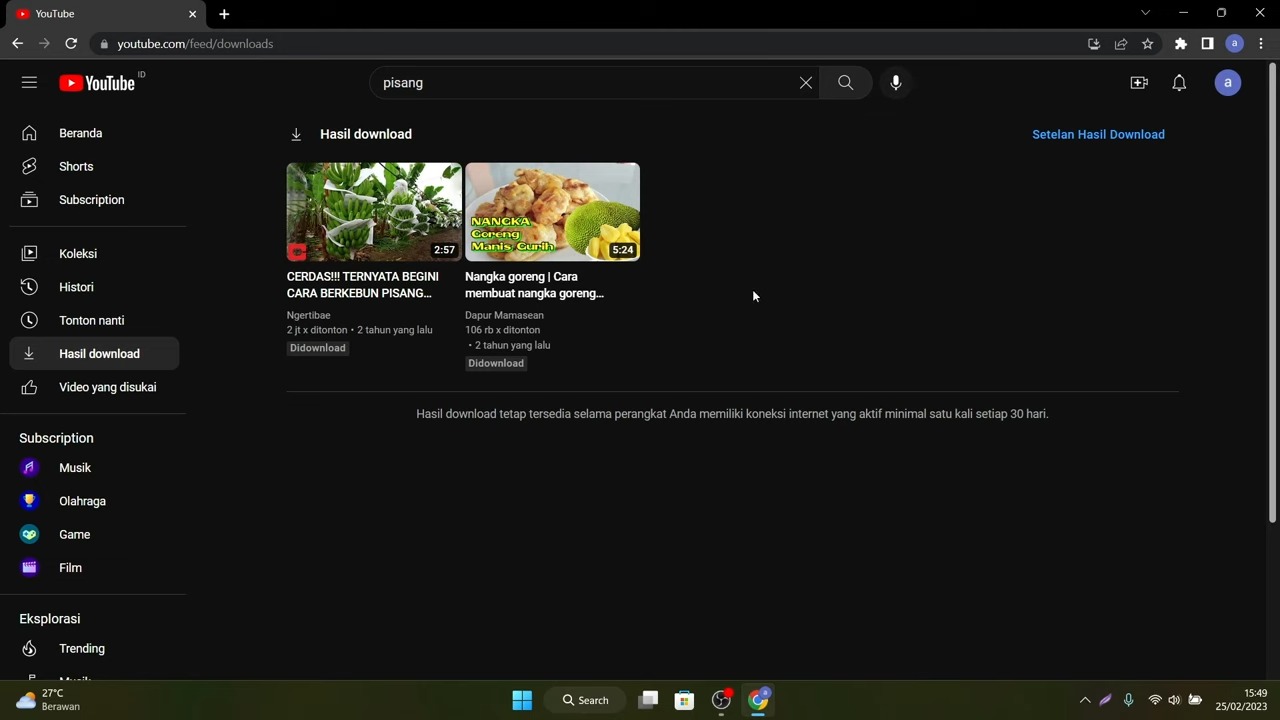The width and height of the screenshot is (1280, 720).
Task: Click the address bar URL
Action: (195, 44)
